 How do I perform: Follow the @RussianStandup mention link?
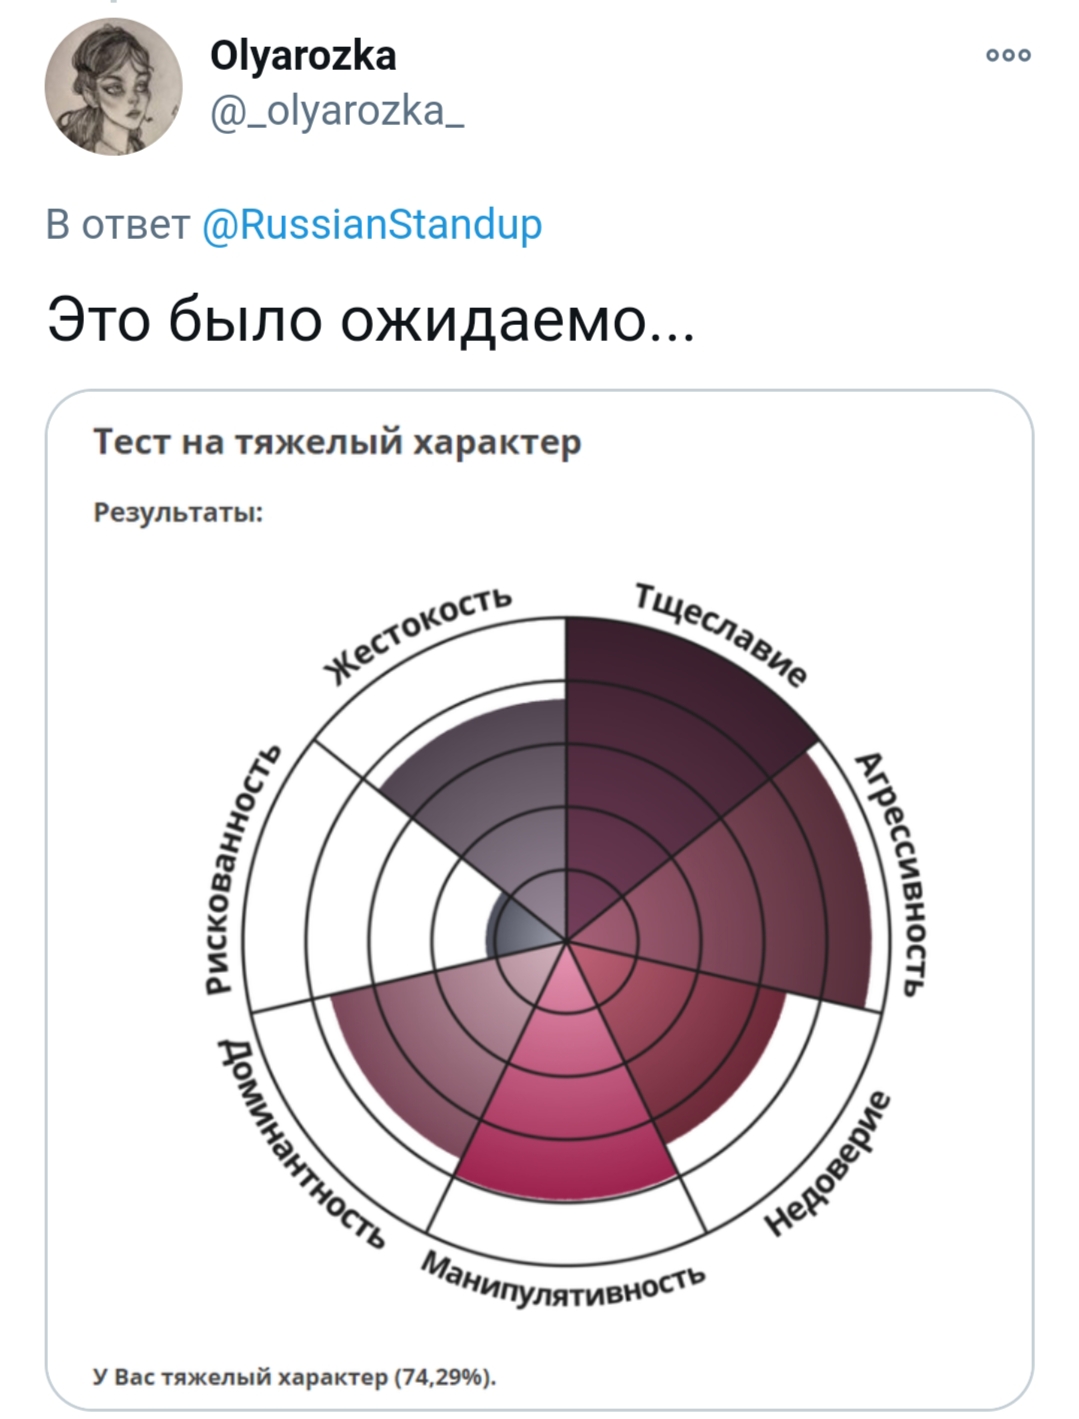(372, 224)
